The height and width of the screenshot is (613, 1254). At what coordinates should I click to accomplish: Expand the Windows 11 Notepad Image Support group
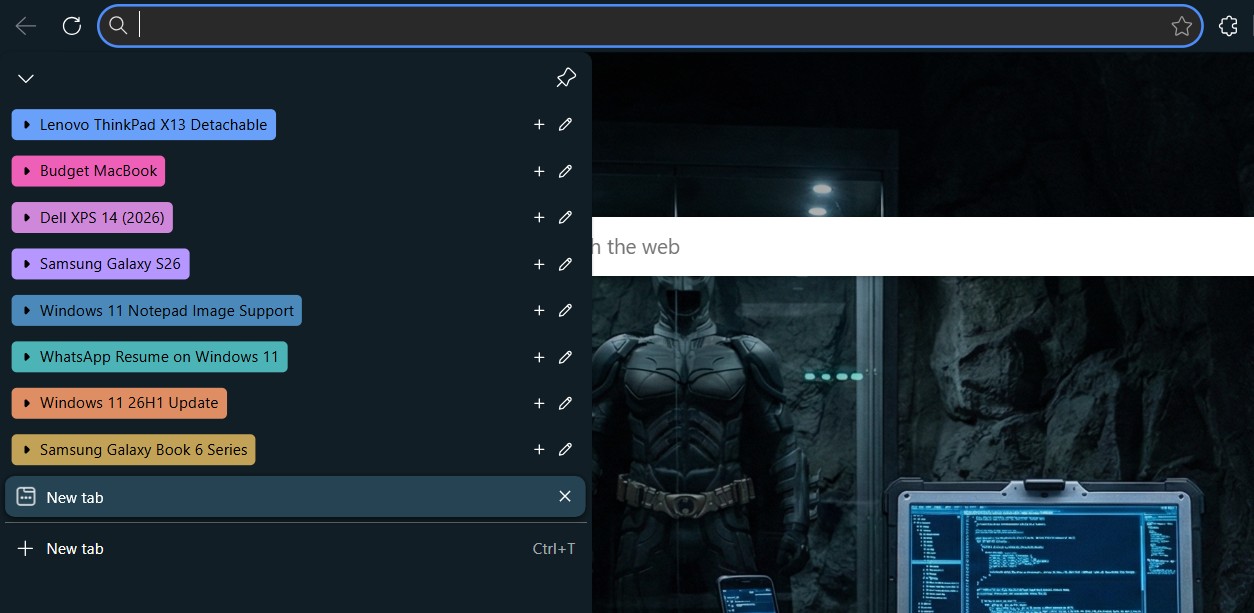point(156,310)
